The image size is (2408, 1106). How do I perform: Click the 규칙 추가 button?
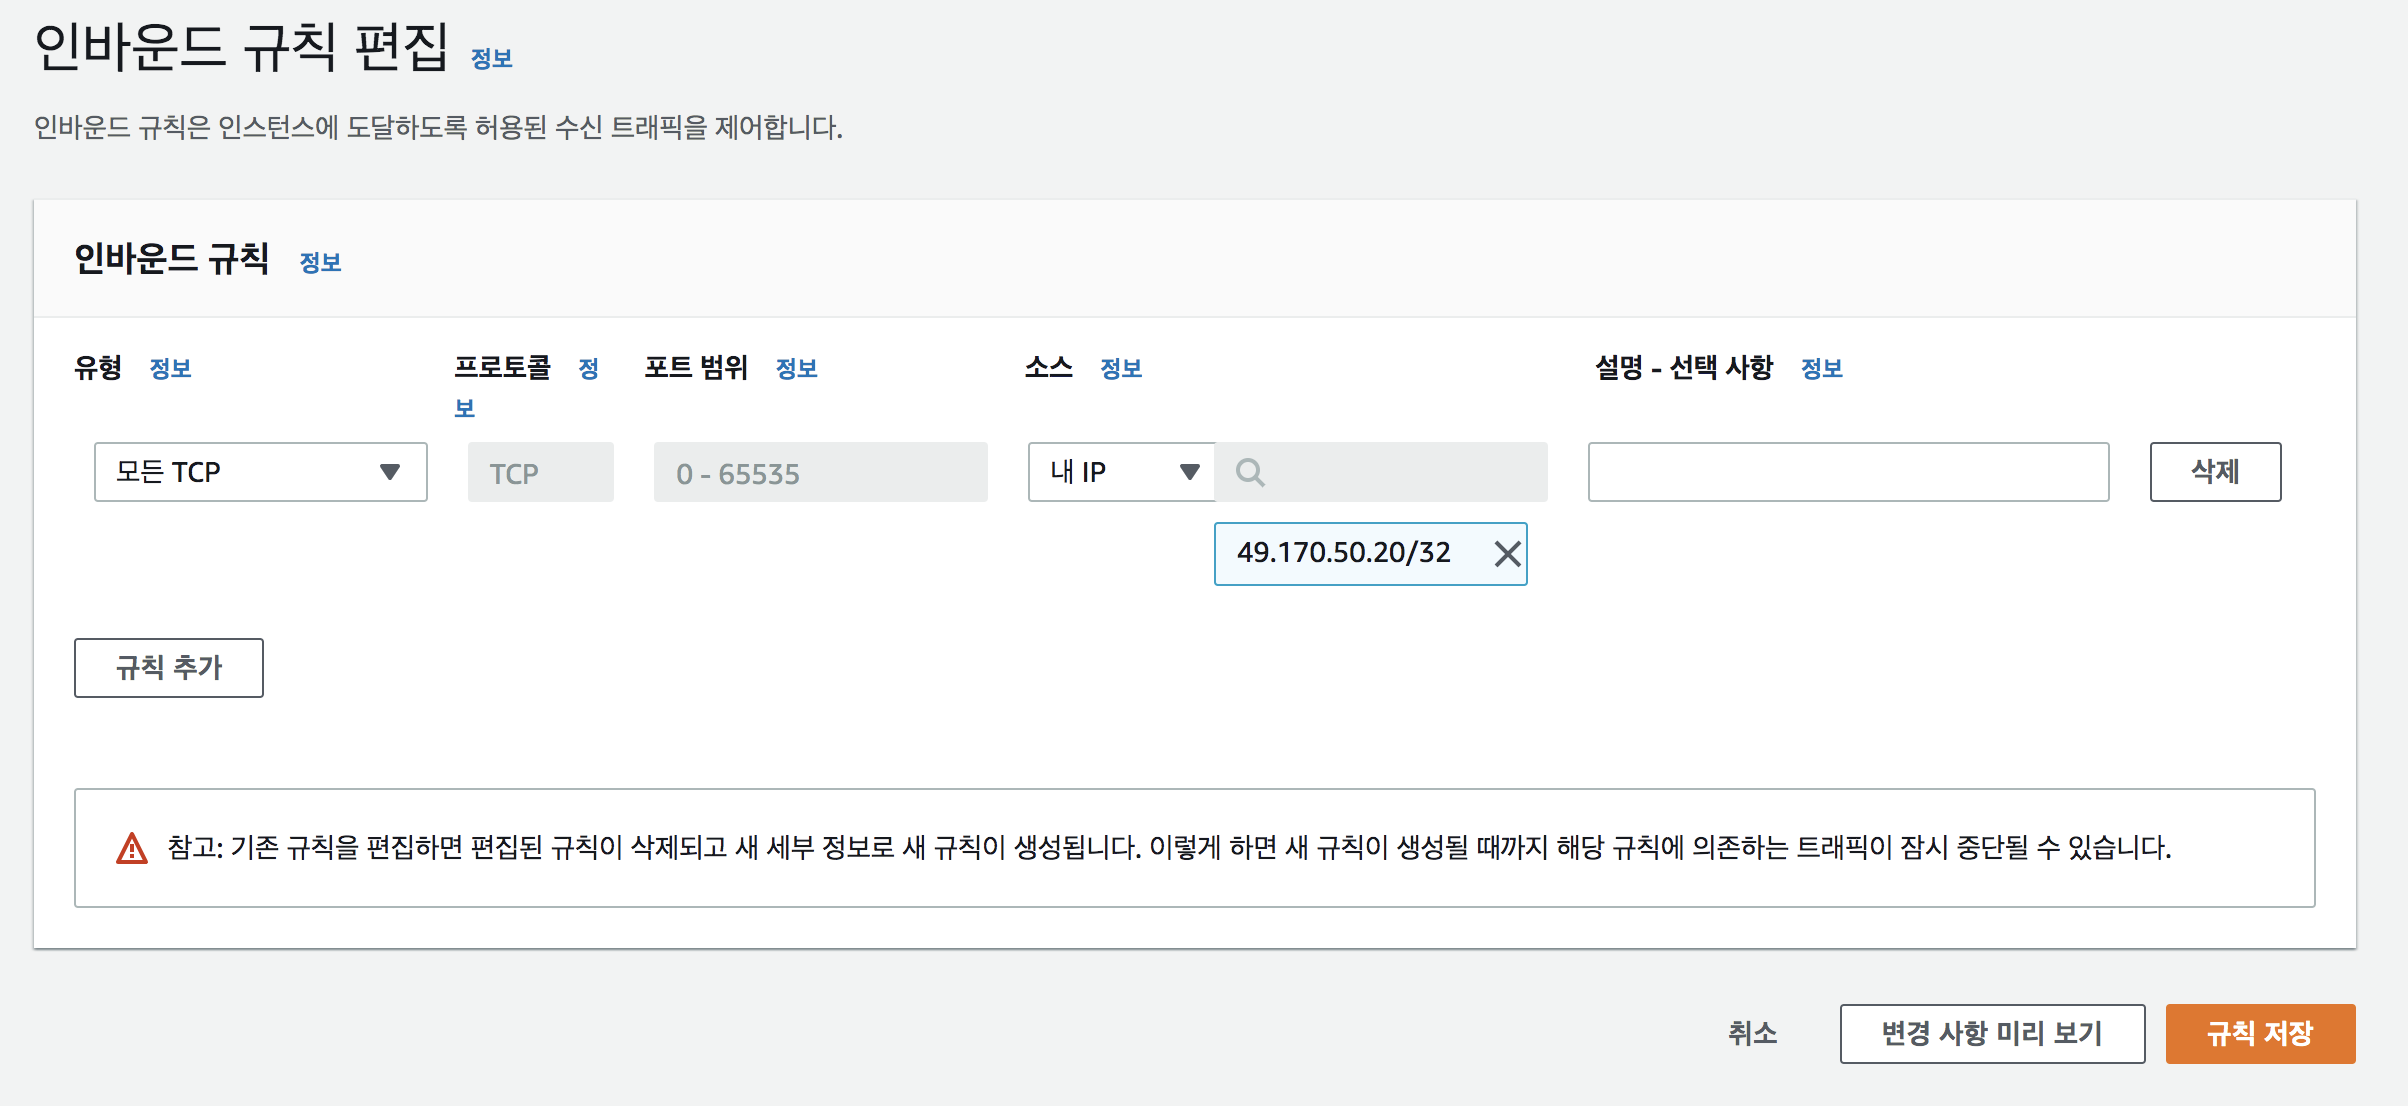point(168,668)
